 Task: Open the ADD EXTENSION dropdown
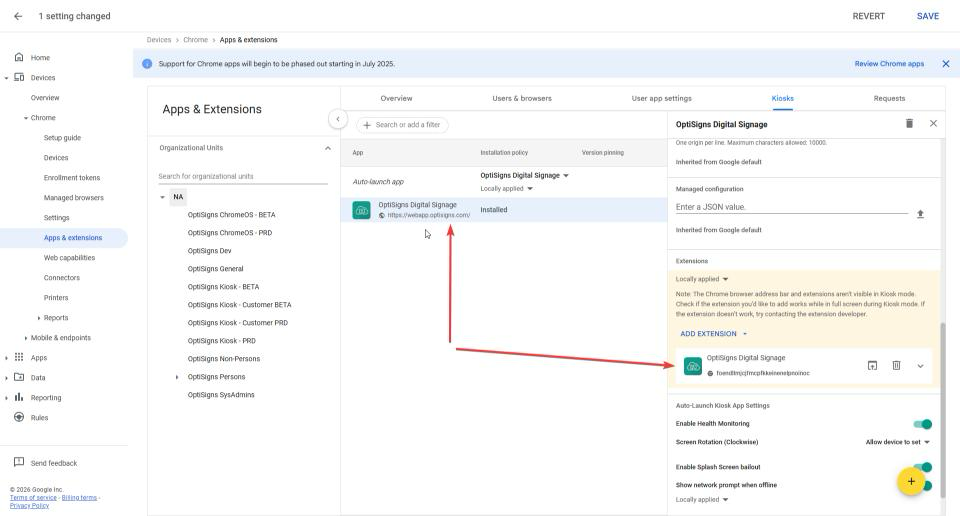click(713, 334)
